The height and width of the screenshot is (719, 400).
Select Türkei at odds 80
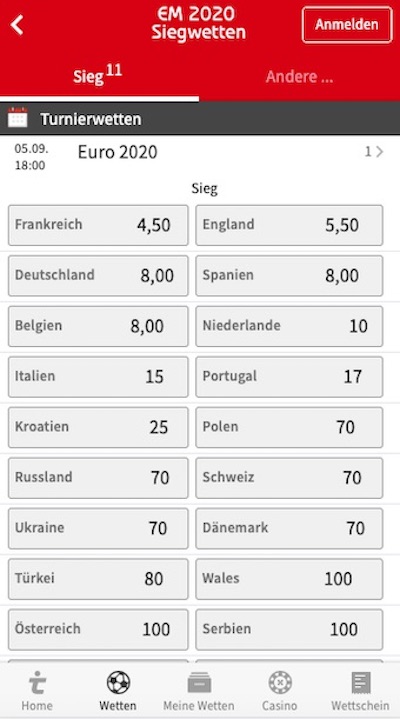click(98, 579)
